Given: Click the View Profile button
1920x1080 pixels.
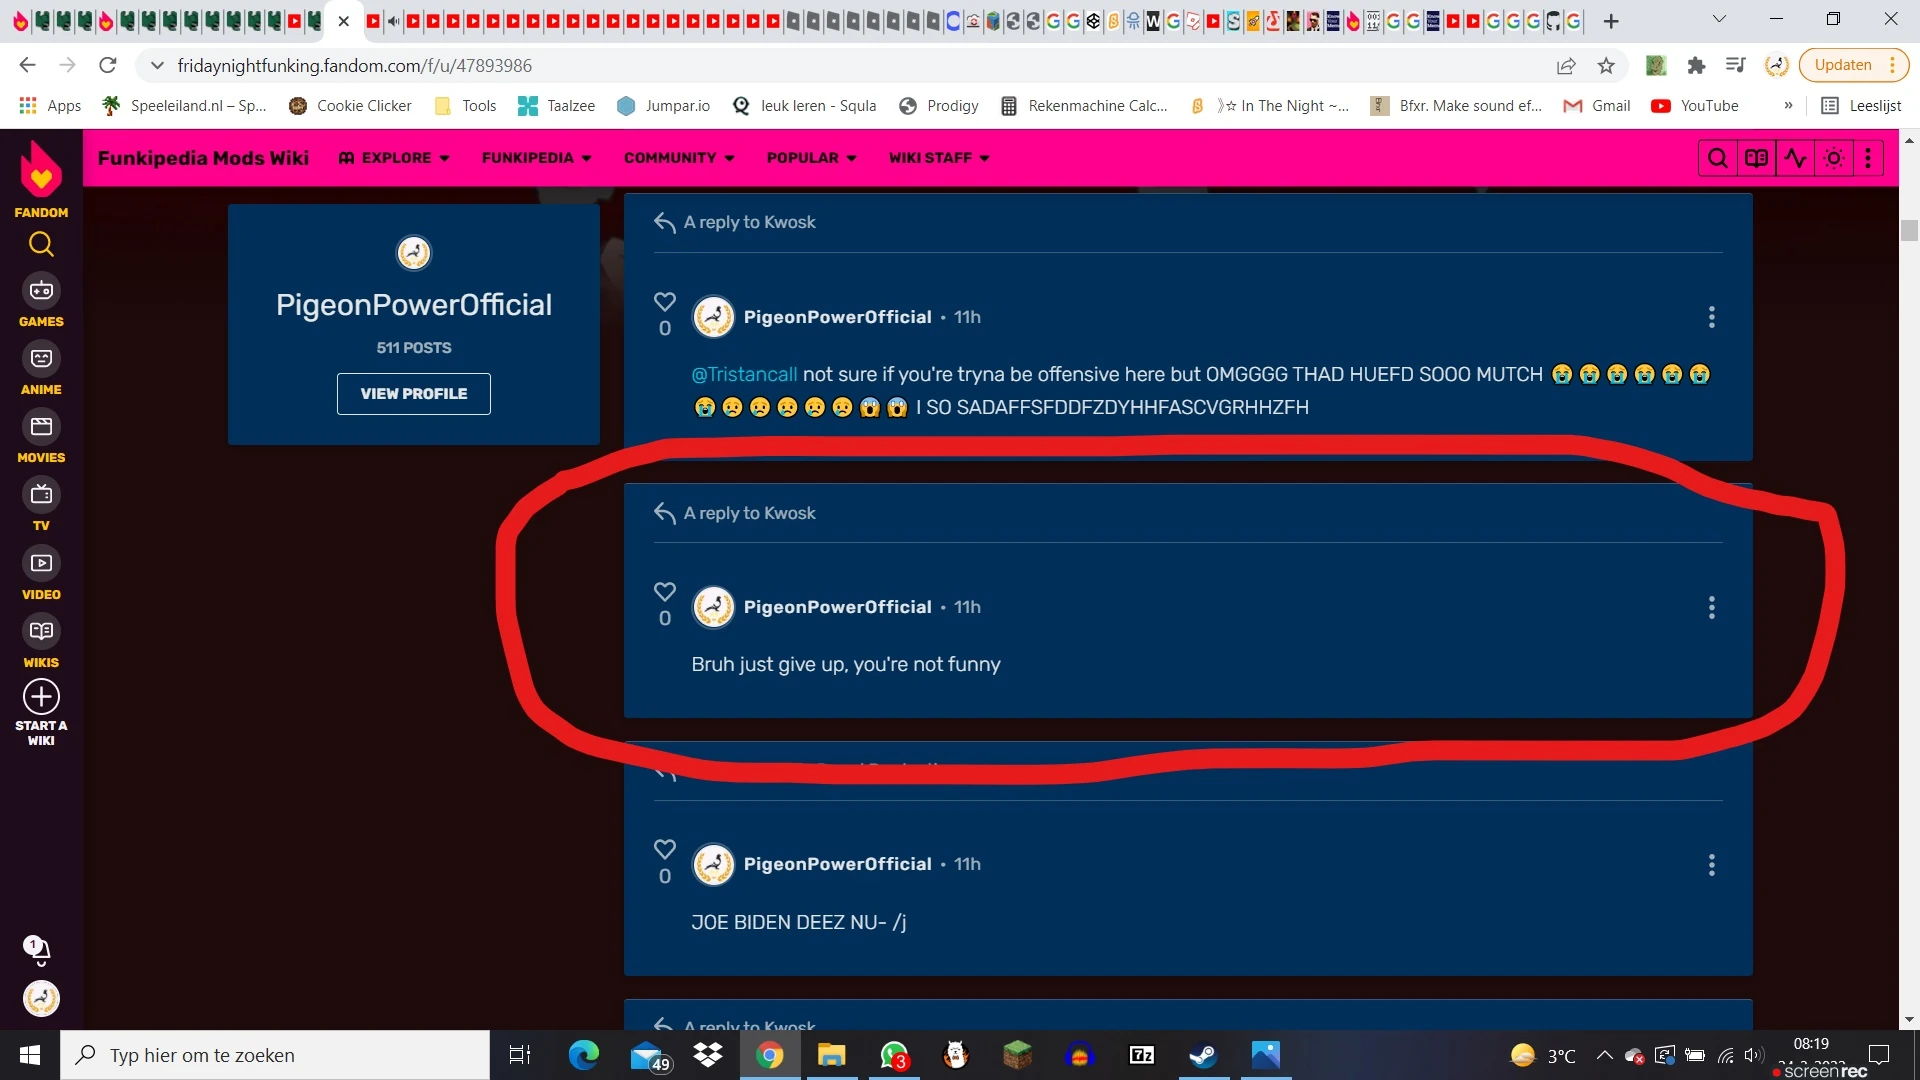Looking at the screenshot, I should 413,394.
